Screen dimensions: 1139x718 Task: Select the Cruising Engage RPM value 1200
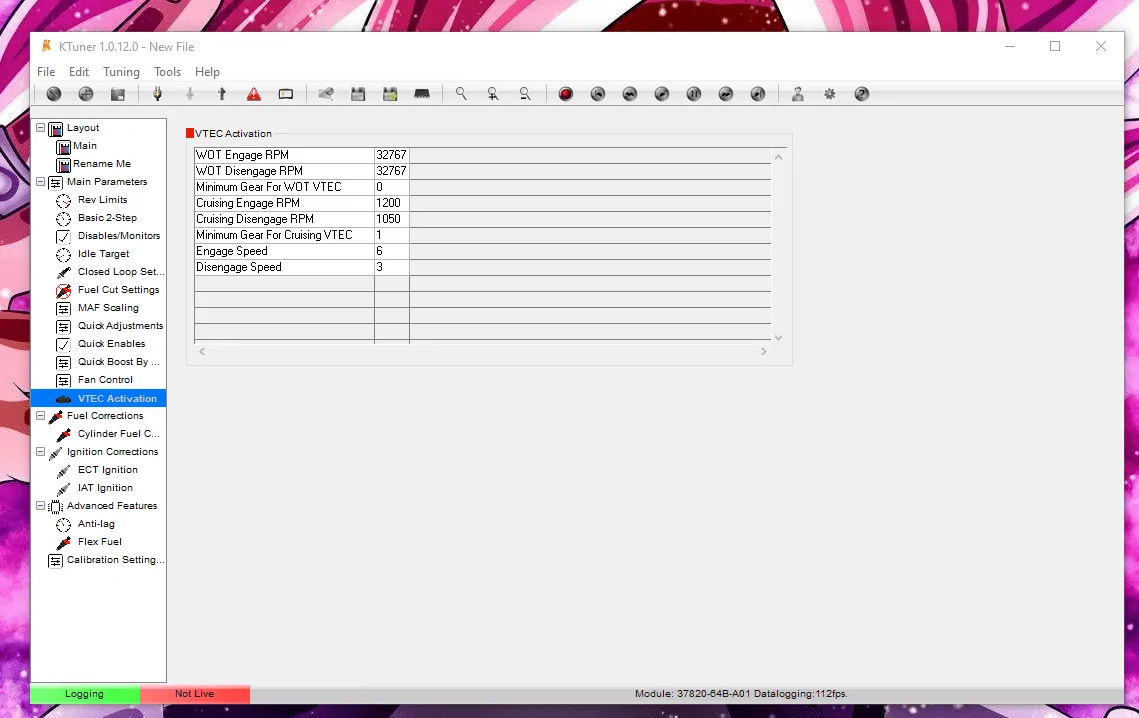click(392, 203)
